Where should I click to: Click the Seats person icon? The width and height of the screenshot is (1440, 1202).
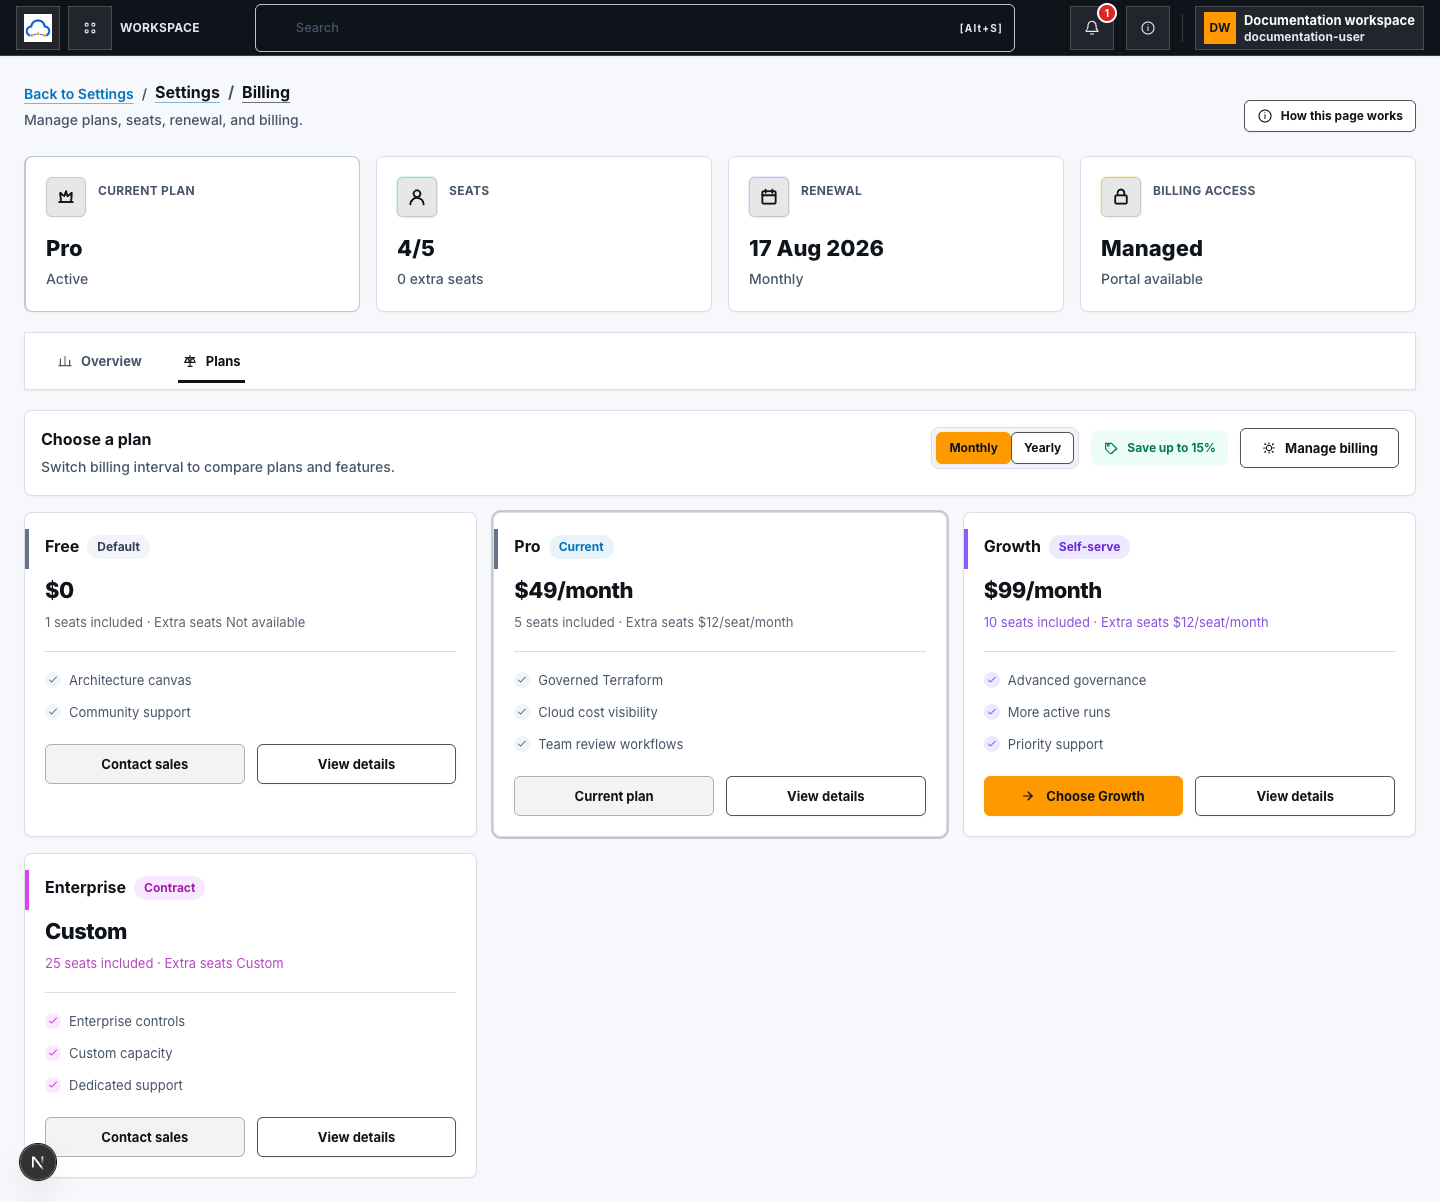[x=417, y=197]
